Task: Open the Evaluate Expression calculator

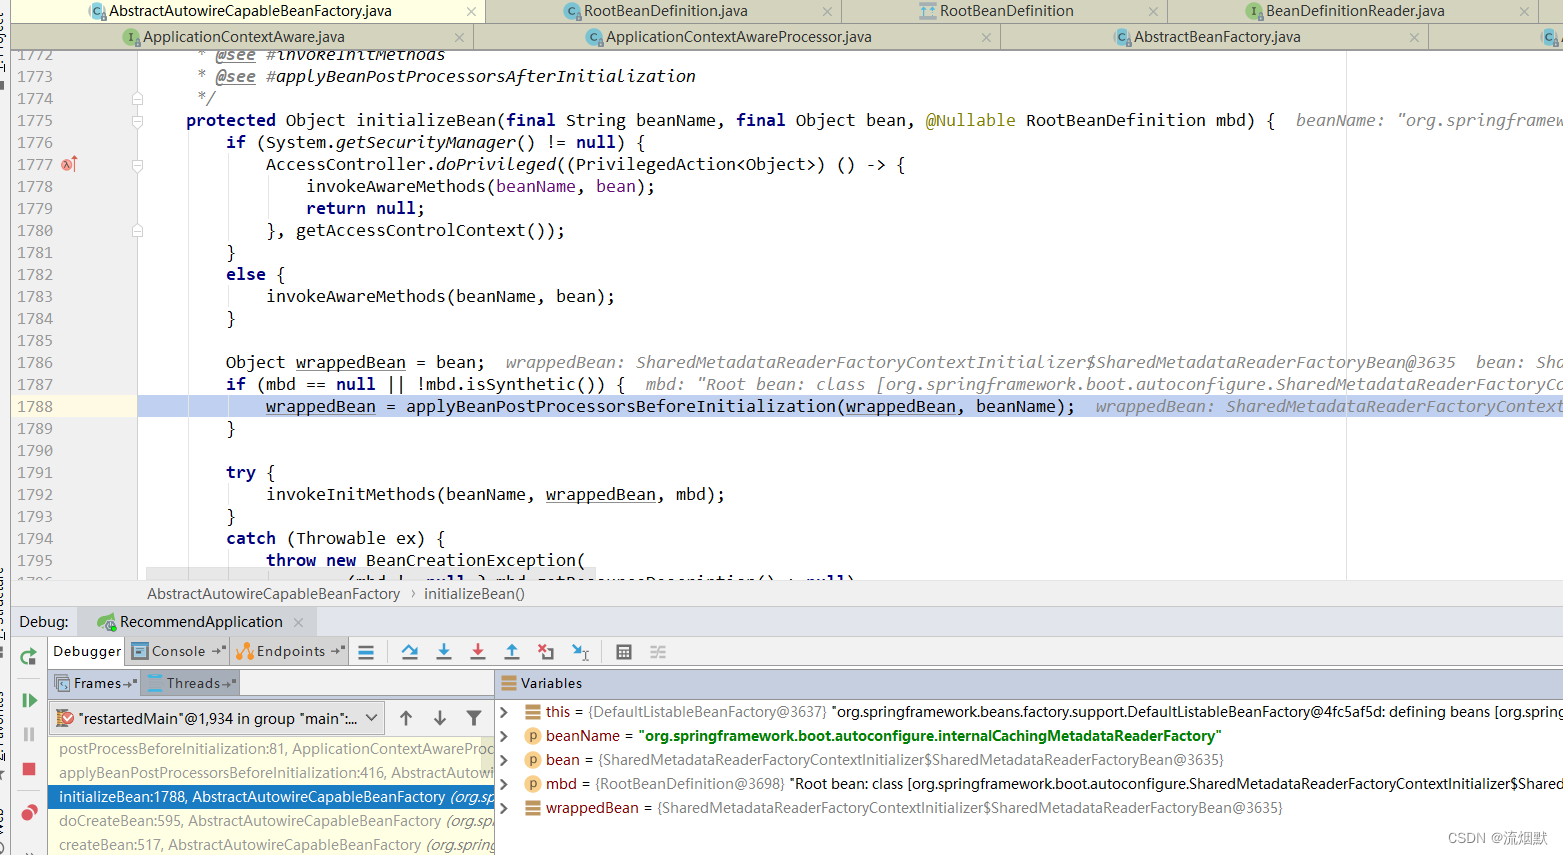Action: pyautogui.click(x=624, y=652)
